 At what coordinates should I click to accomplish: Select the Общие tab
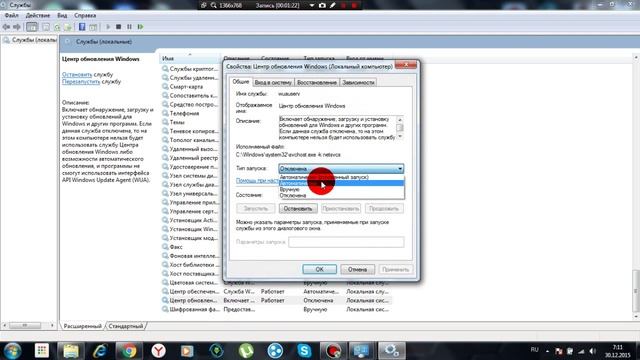(241, 82)
